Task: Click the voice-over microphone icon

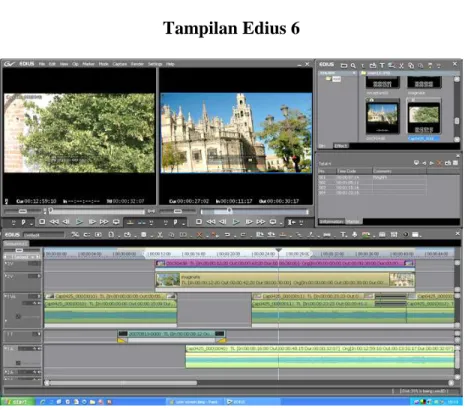Action: [x=354, y=235]
